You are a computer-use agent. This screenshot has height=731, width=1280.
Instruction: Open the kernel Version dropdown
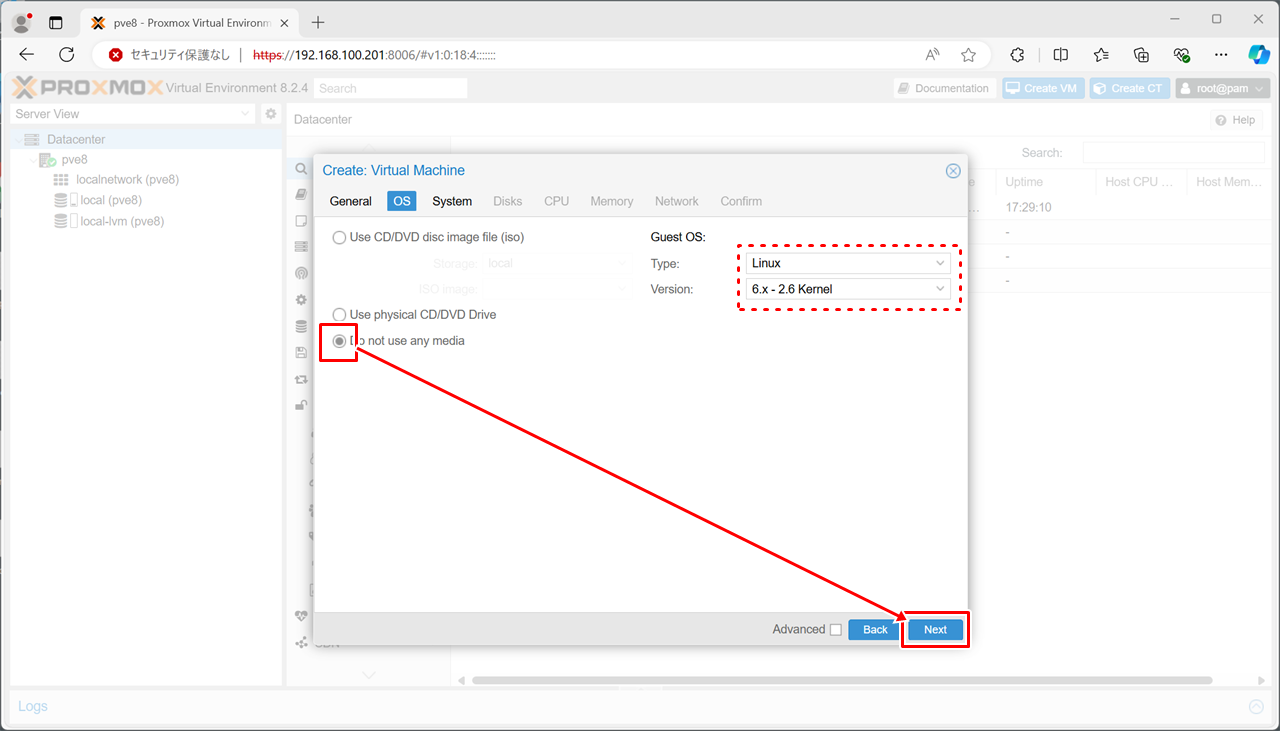pyautogui.click(x=848, y=289)
